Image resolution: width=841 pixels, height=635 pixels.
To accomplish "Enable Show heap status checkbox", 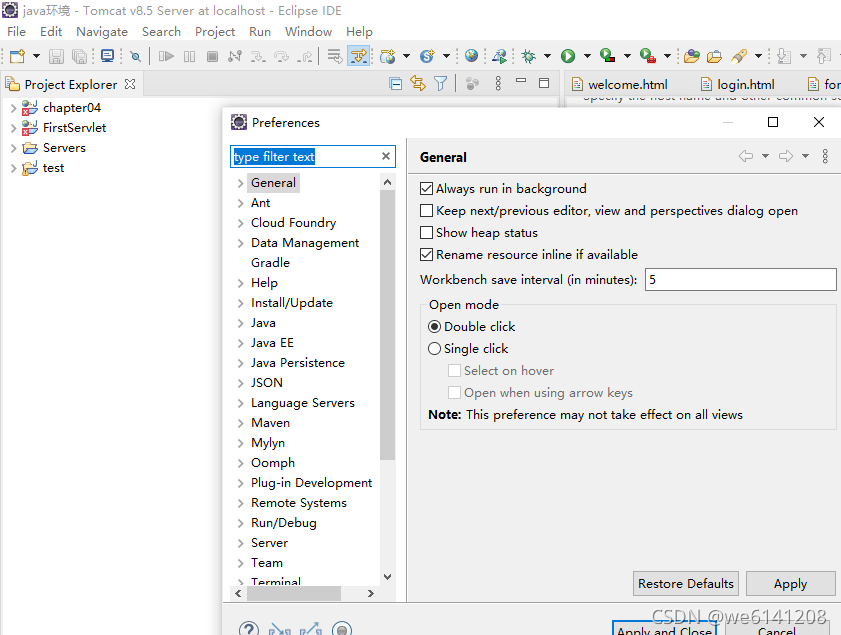I will pyautogui.click(x=426, y=233).
